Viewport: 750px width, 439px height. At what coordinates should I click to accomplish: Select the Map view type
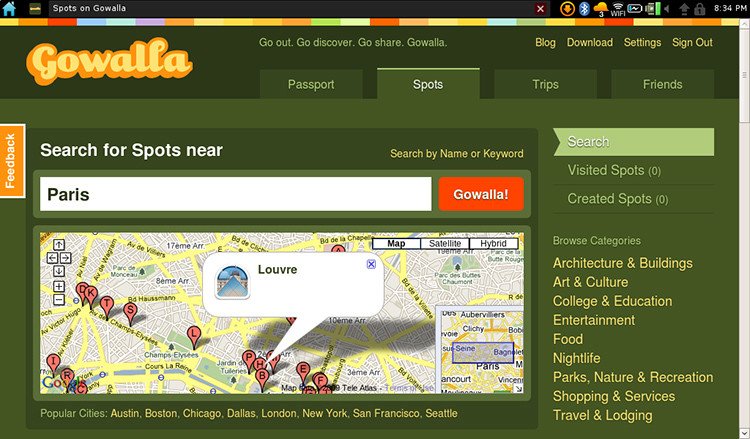(396, 243)
